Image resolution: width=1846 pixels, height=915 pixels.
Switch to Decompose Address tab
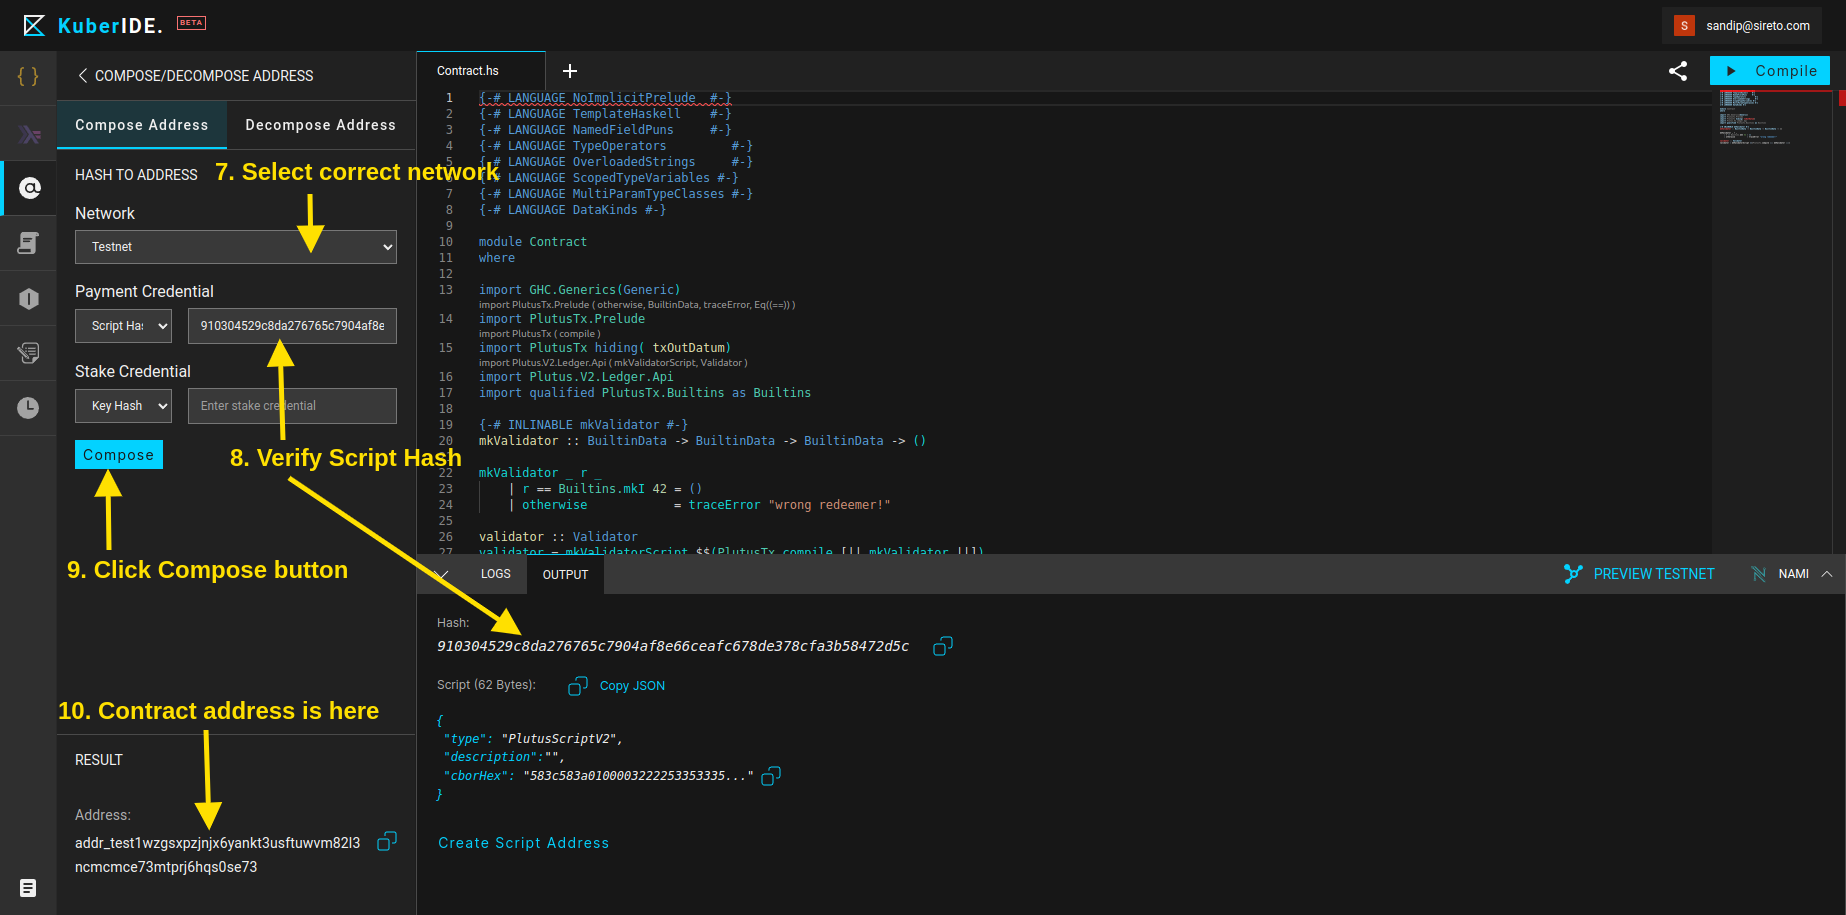(320, 125)
